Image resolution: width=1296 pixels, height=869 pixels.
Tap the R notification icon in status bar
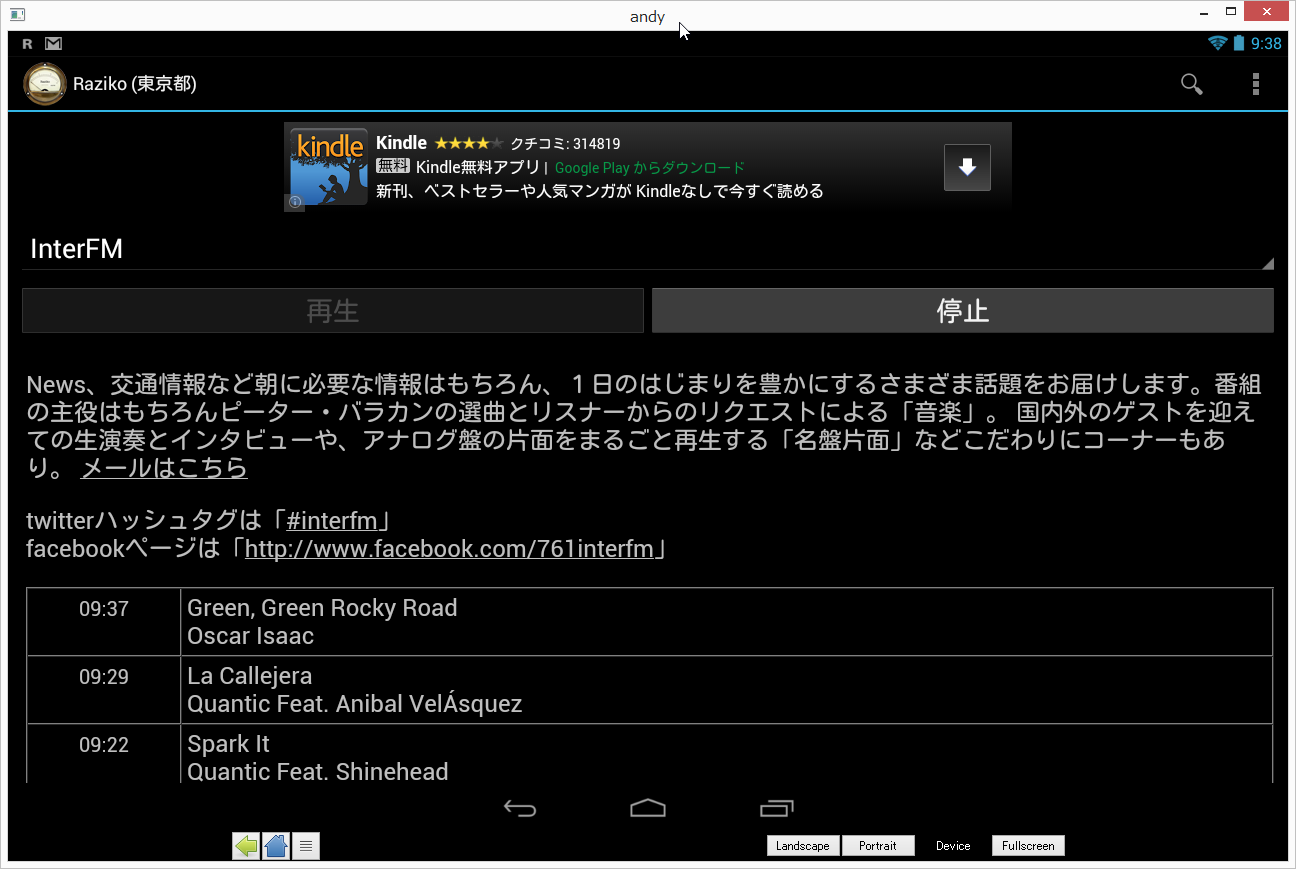point(27,44)
